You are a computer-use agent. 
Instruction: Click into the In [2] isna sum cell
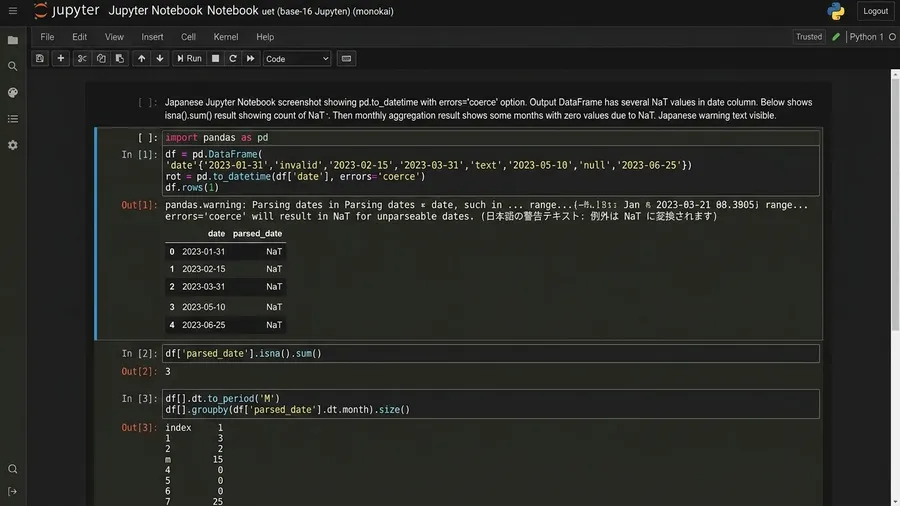tap(491, 353)
